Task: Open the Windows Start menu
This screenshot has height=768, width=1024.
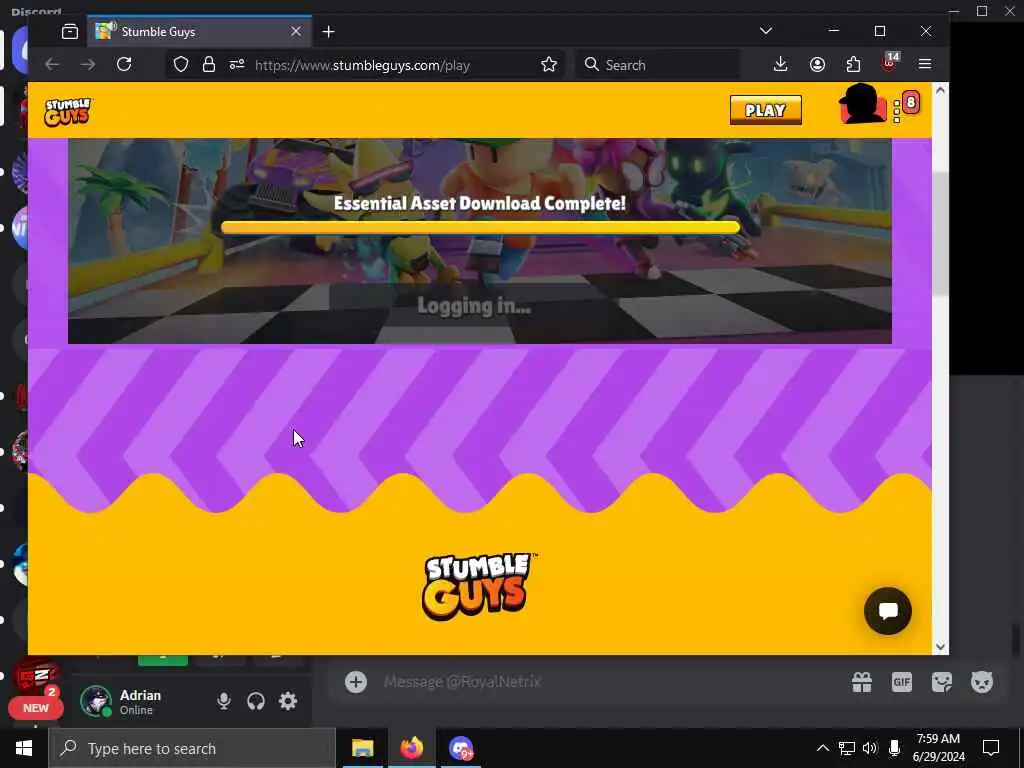Action: pos(24,748)
